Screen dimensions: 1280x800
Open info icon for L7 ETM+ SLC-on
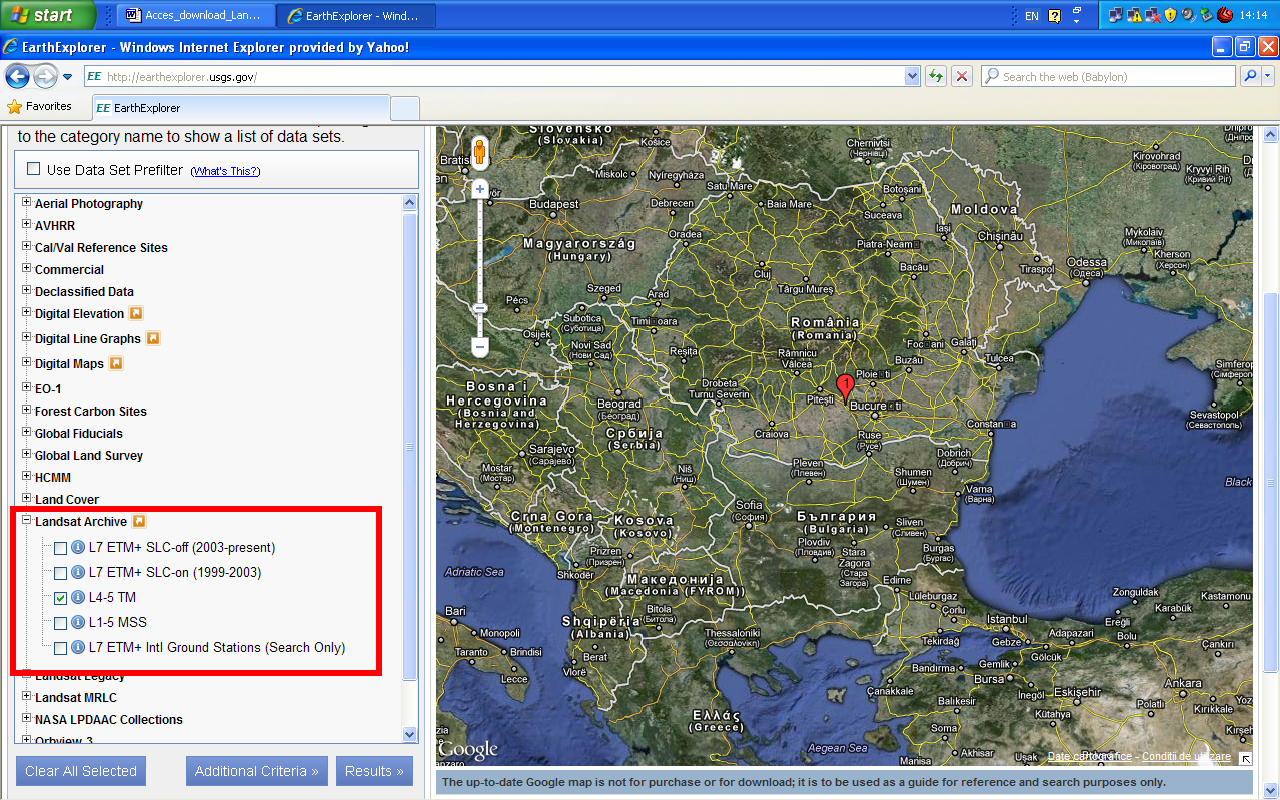click(x=78, y=573)
